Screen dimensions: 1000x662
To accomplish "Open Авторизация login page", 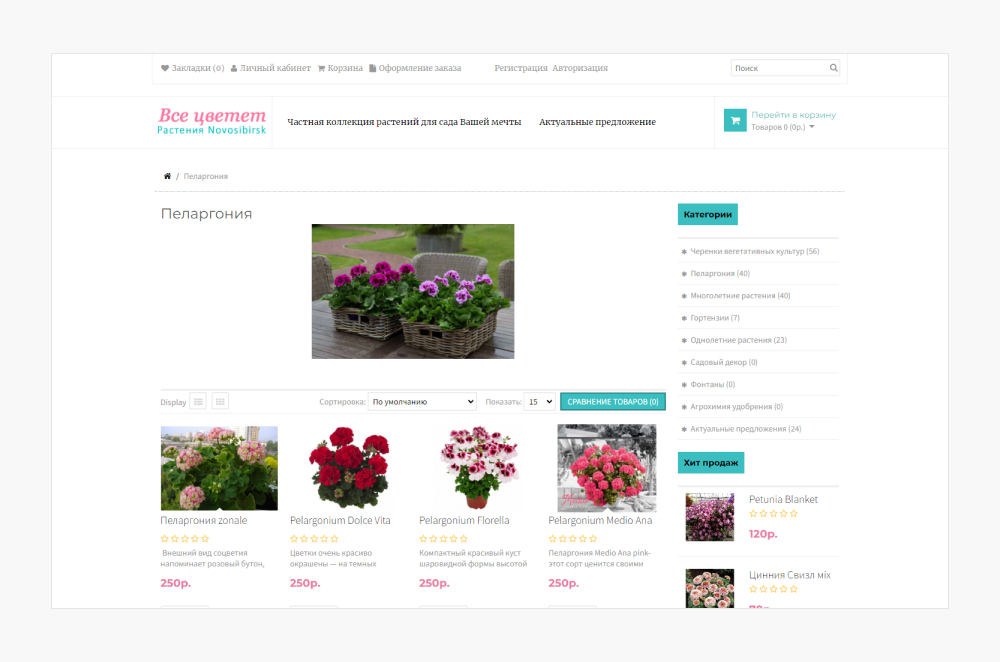I will tap(580, 68).
